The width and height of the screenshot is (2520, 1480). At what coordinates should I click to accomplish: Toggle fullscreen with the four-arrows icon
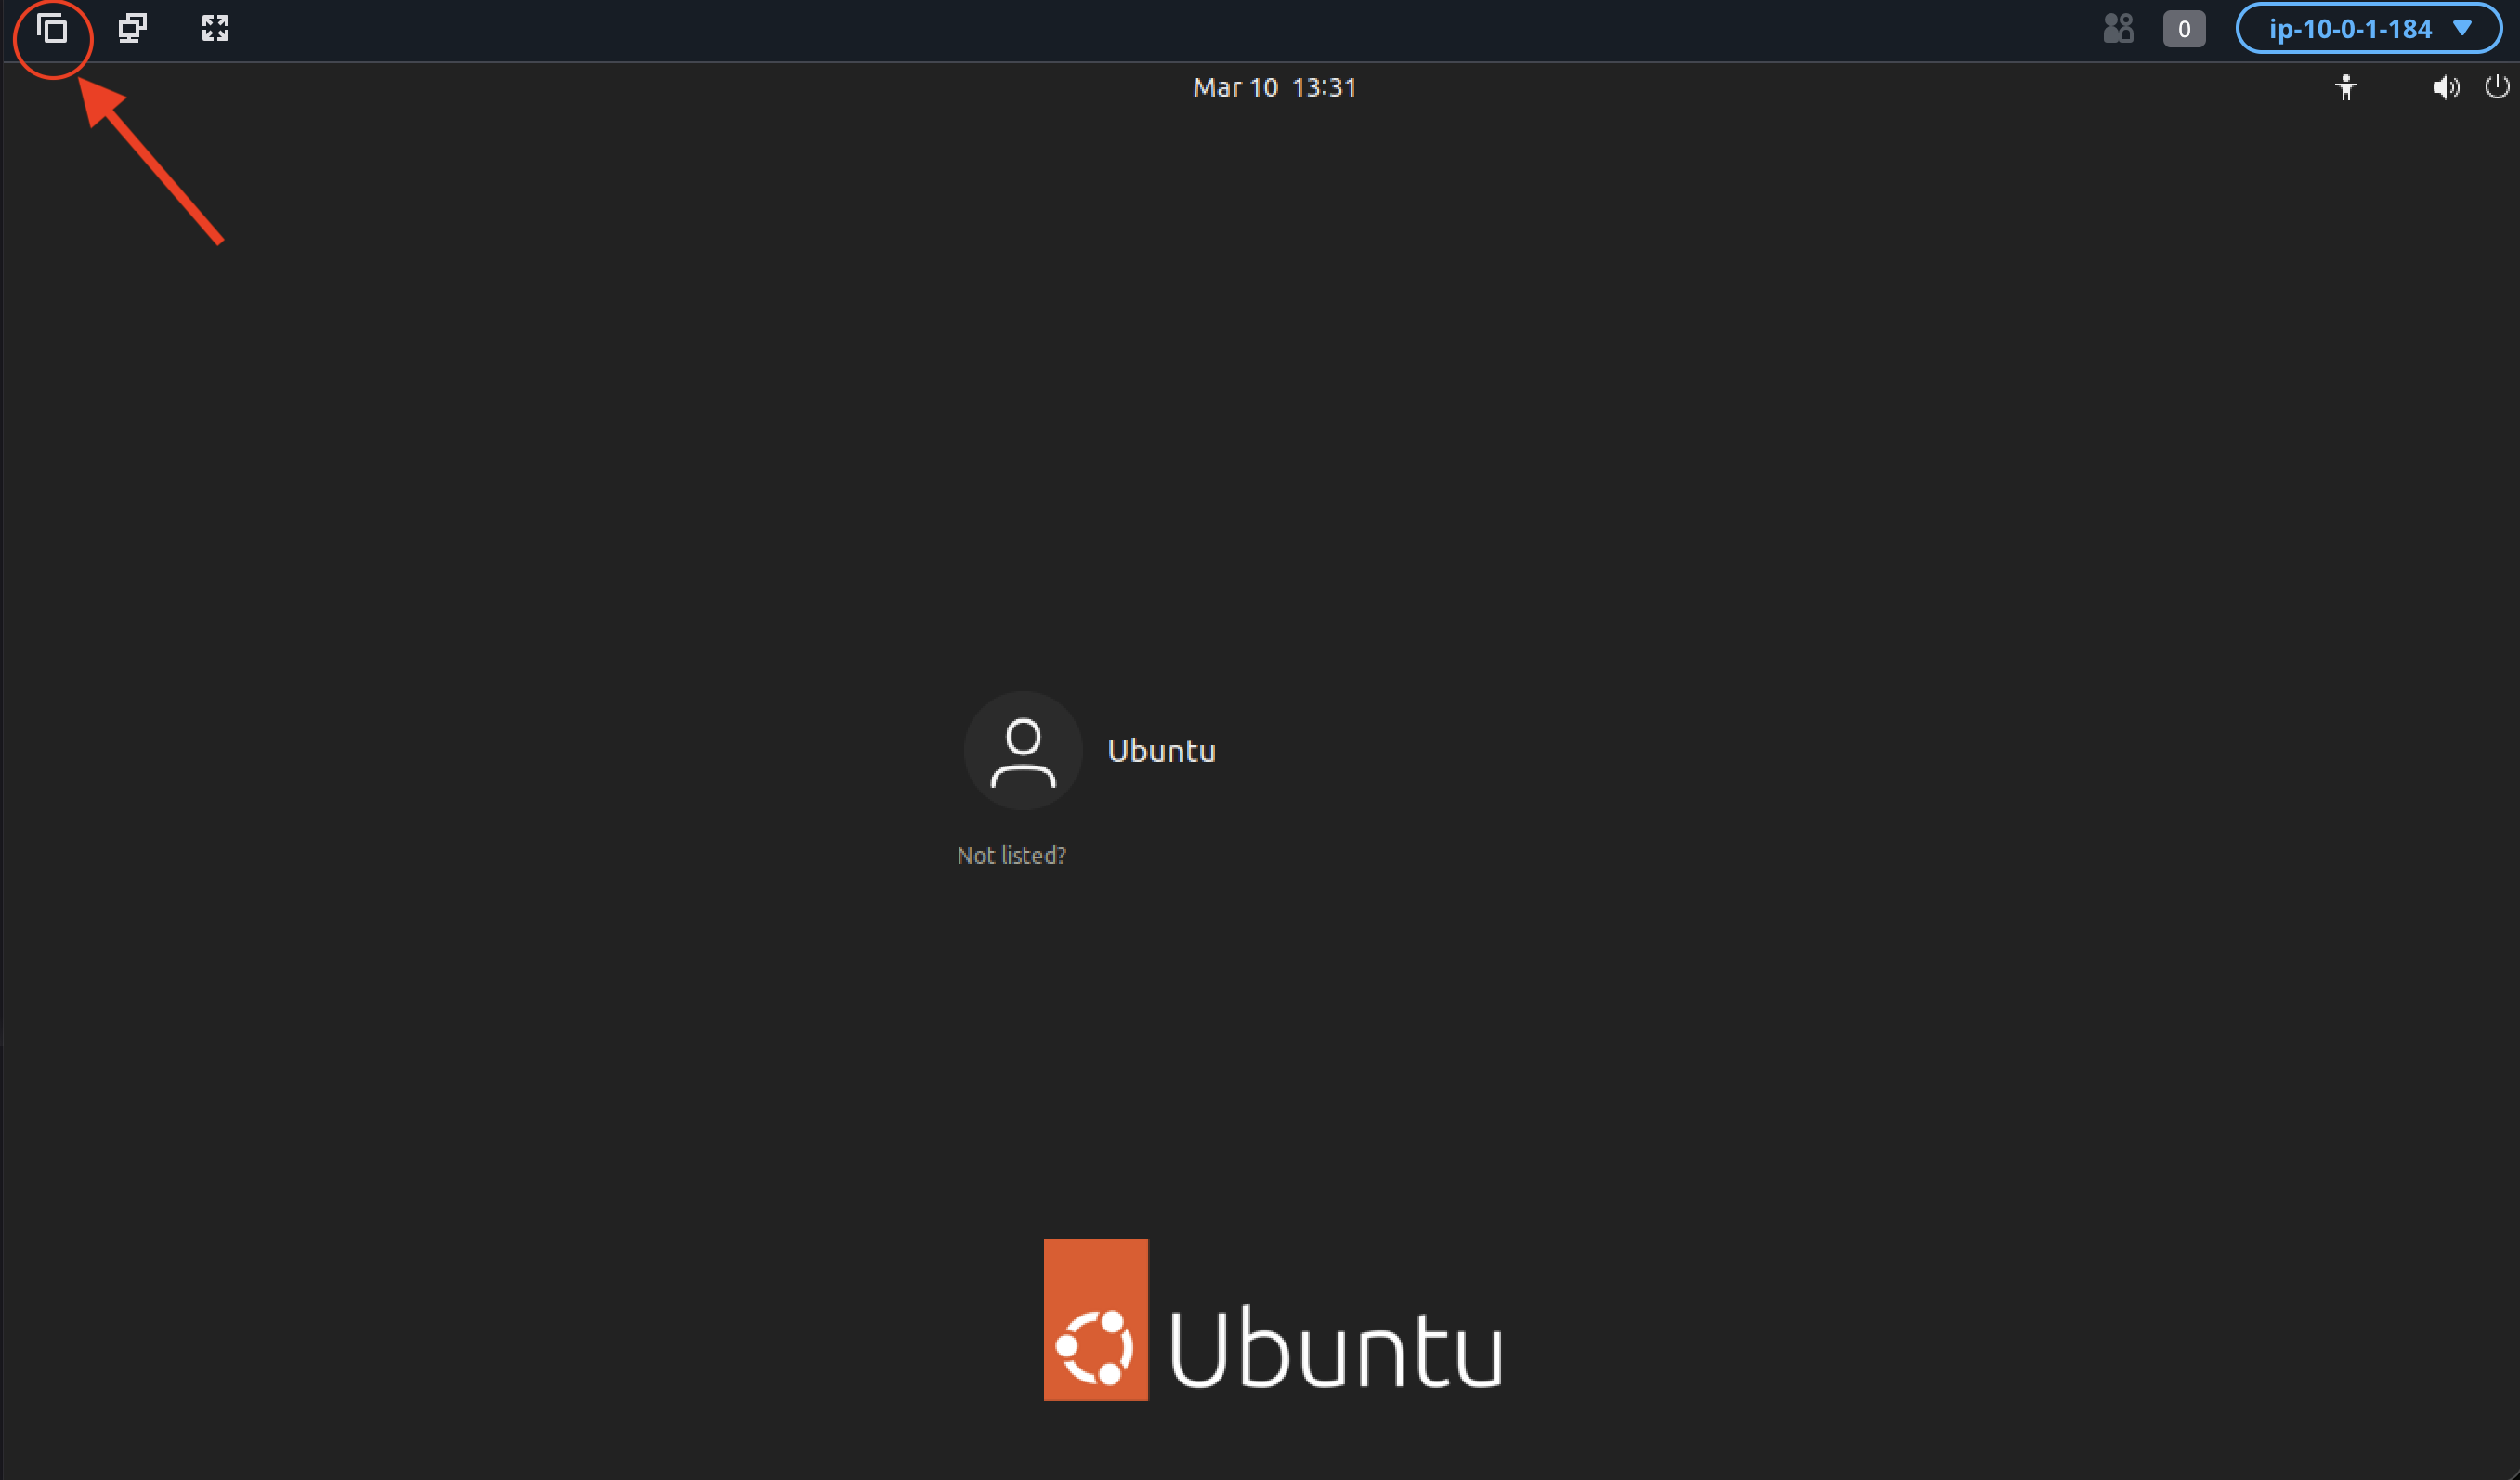pyautogui.click(x=215, y=28)
